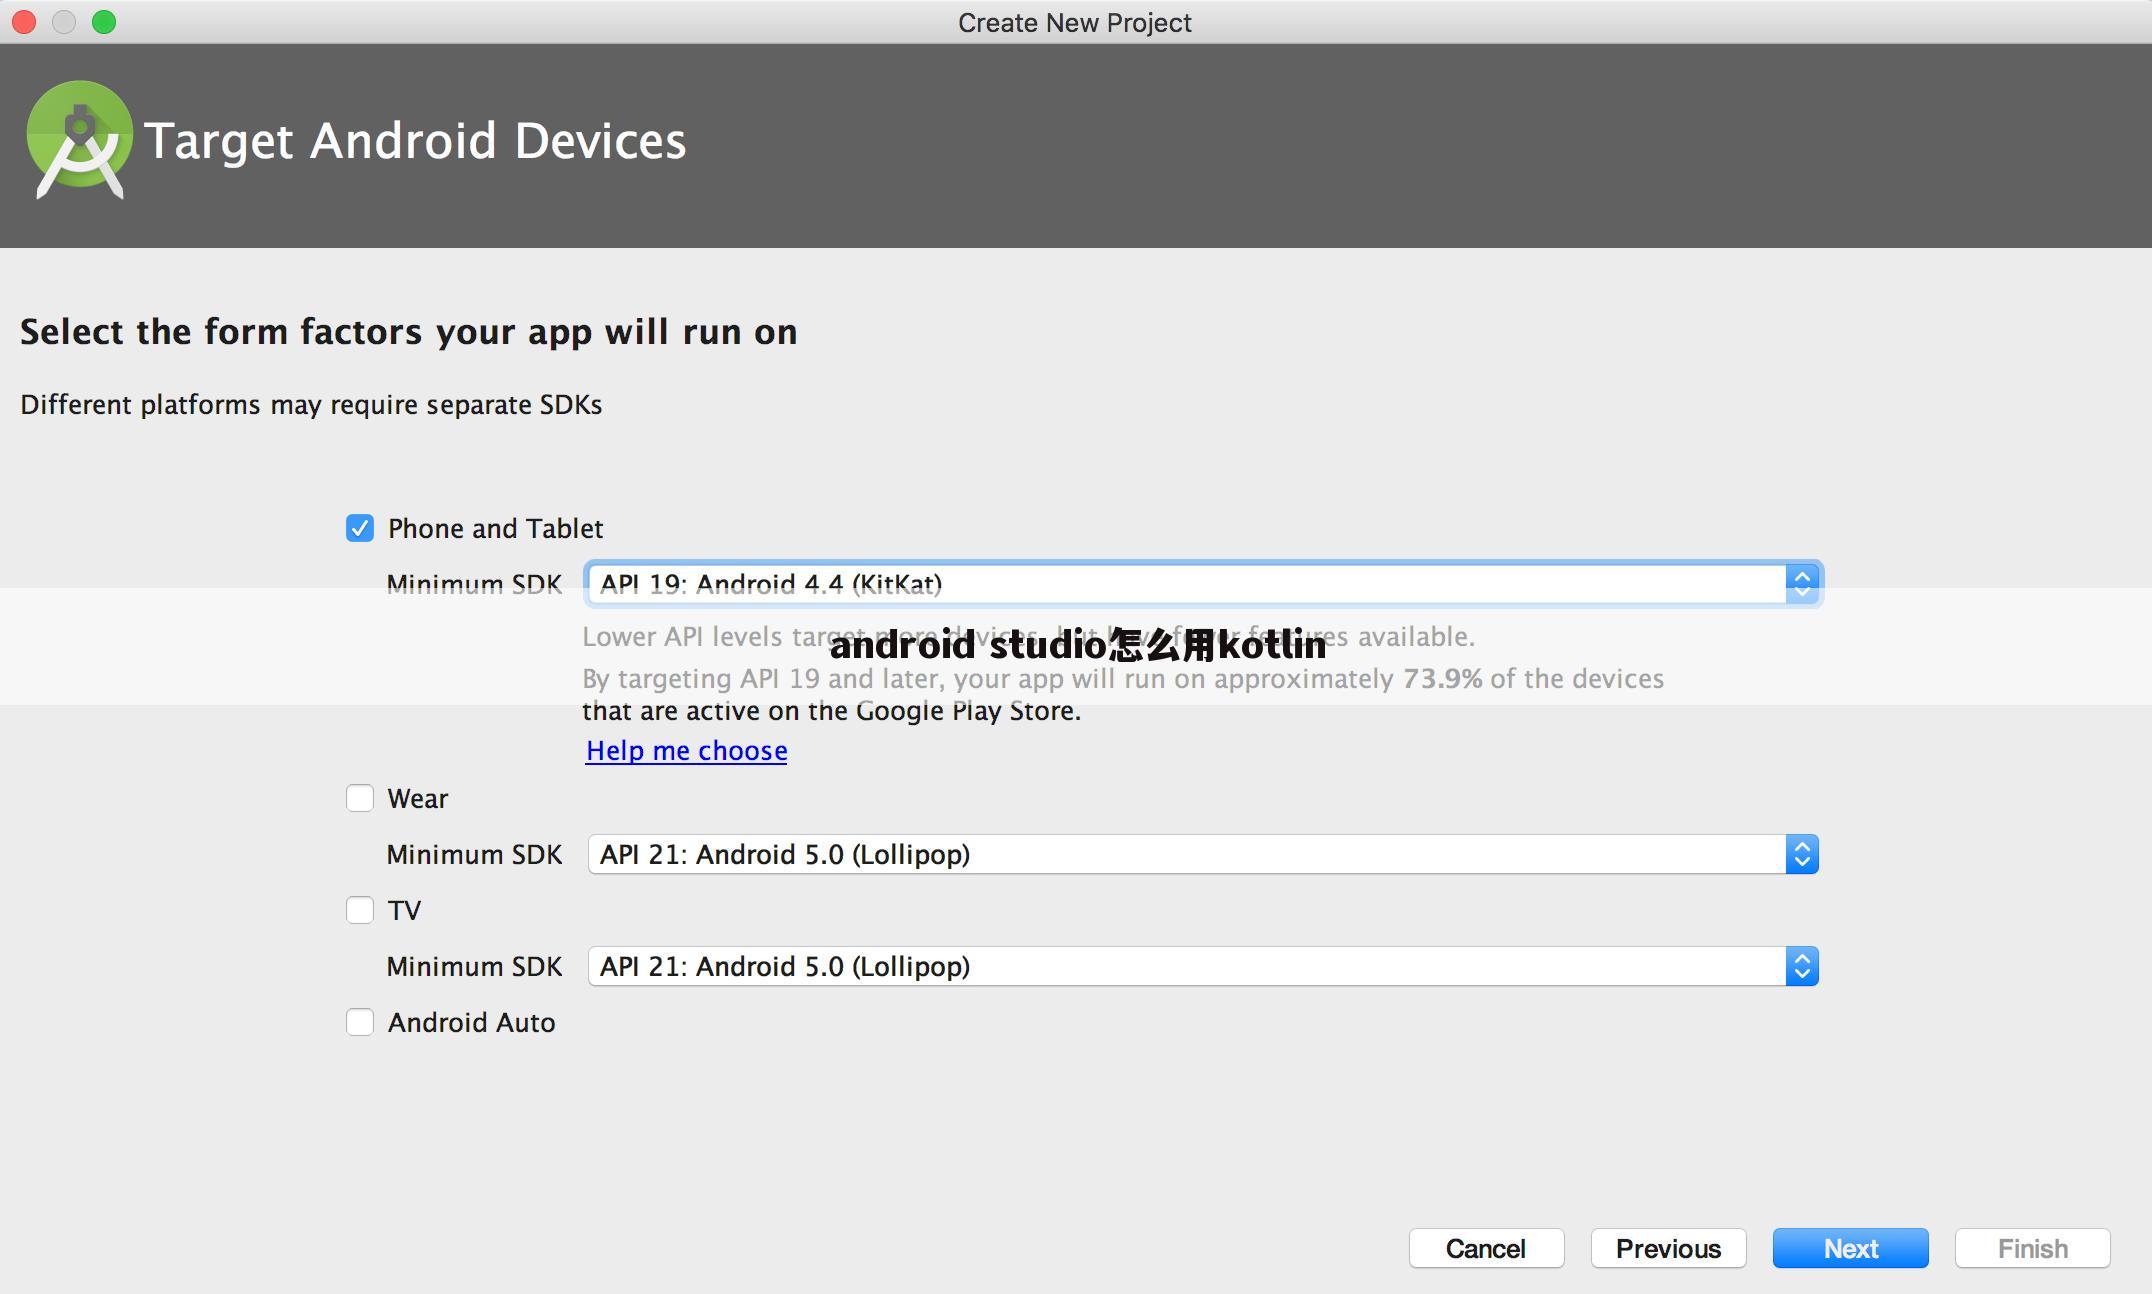This screenshot has height=1294, width=2152.
Task: Open the Phone and Tablet Minimum SDK dropdown
Action: 1203,584
